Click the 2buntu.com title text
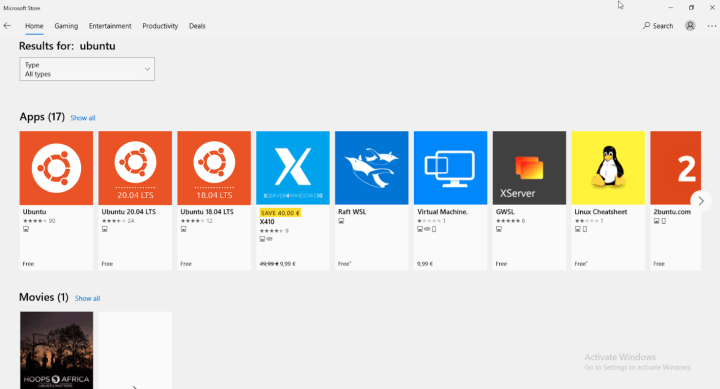Image resolution: width=720 pixels, height=389 pixels. (672, 212)
